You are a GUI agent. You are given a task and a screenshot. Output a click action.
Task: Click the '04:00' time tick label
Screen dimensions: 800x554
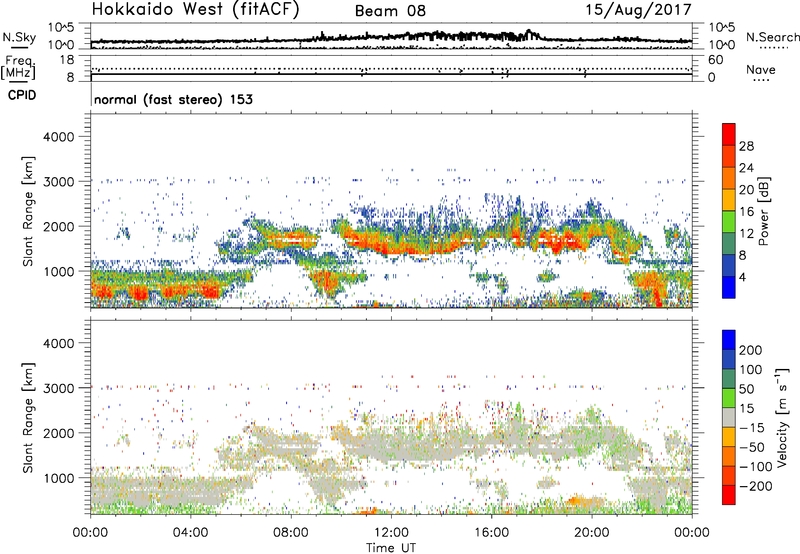click(190, 533)
